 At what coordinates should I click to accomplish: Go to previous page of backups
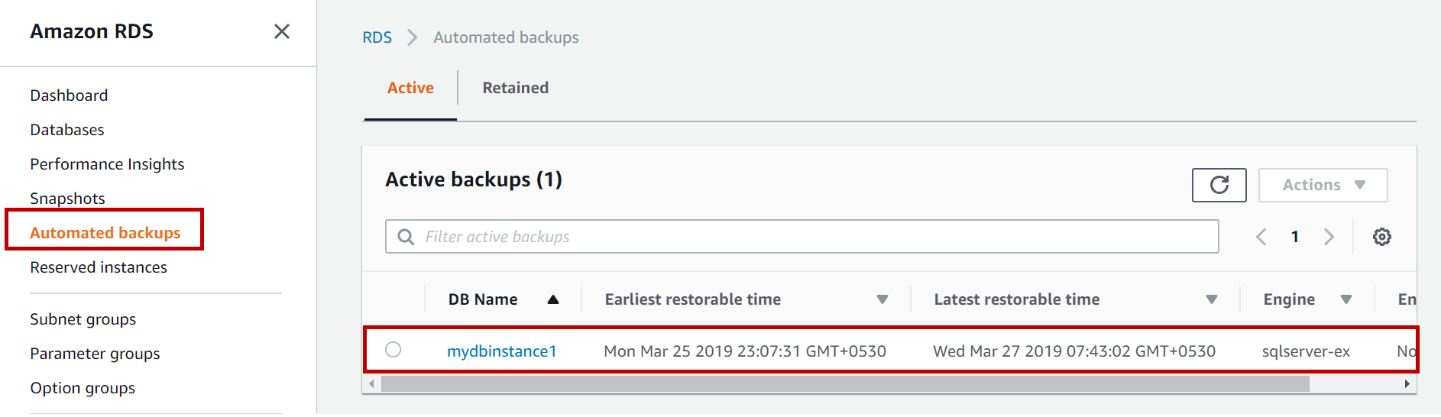tap(1261, 237)
